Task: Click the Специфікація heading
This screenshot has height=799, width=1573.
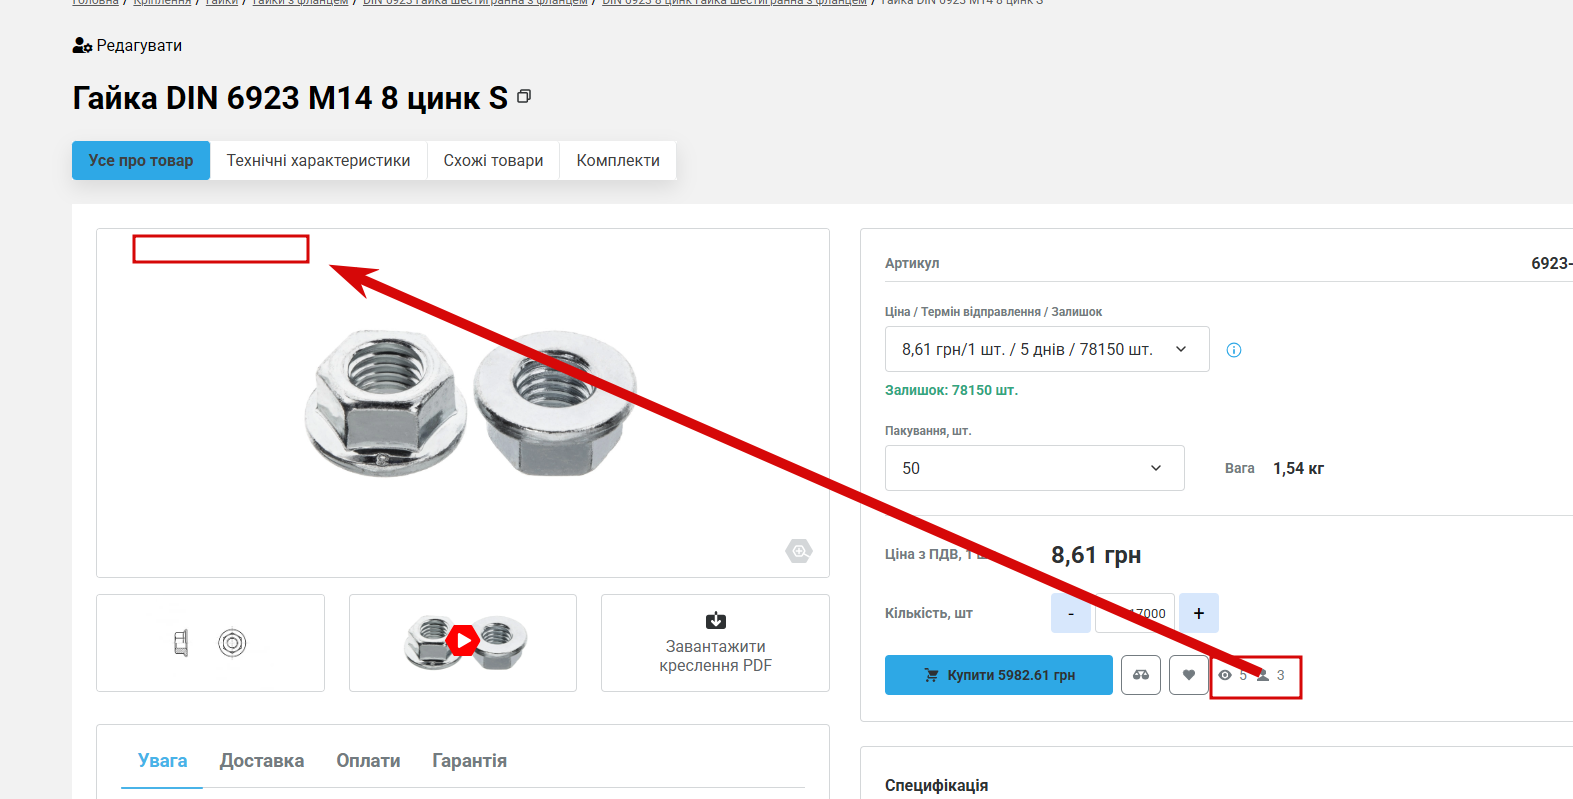Action: (x=936, y=785)
